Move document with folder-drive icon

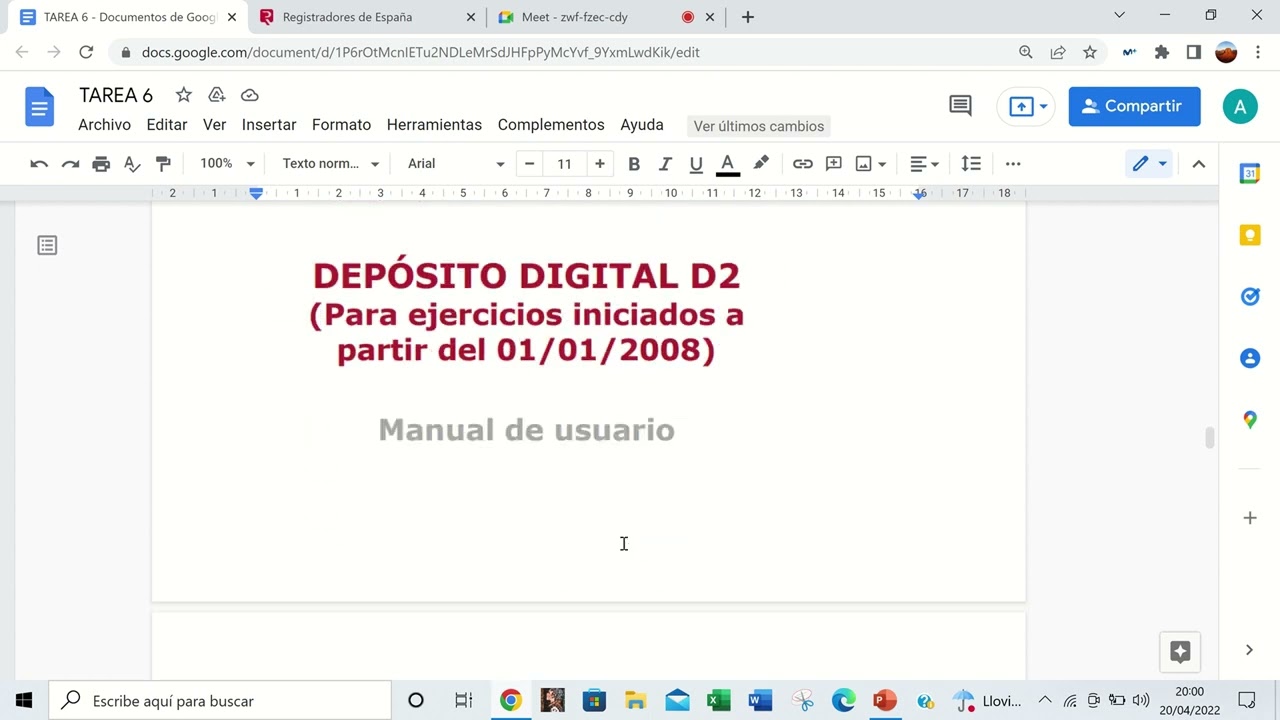coord(217,95)
